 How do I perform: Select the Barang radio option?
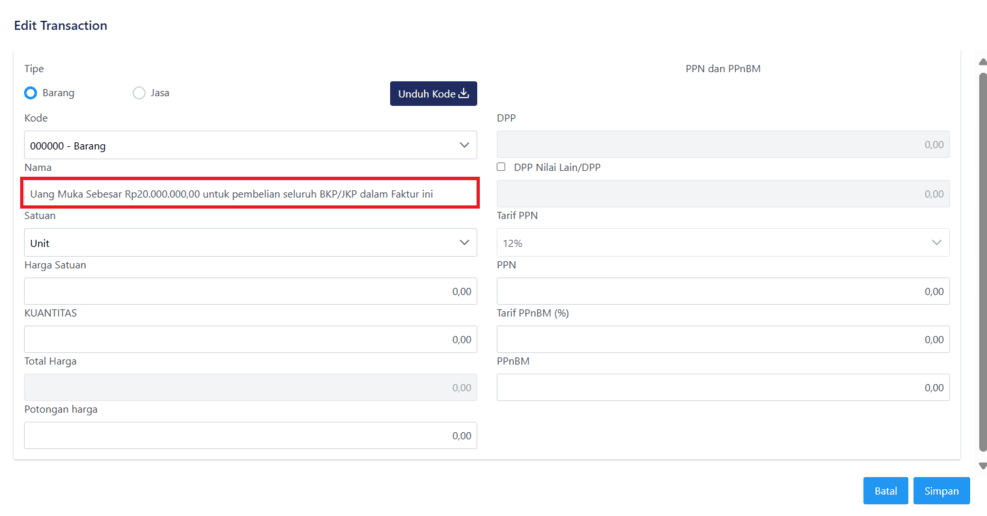31,93
